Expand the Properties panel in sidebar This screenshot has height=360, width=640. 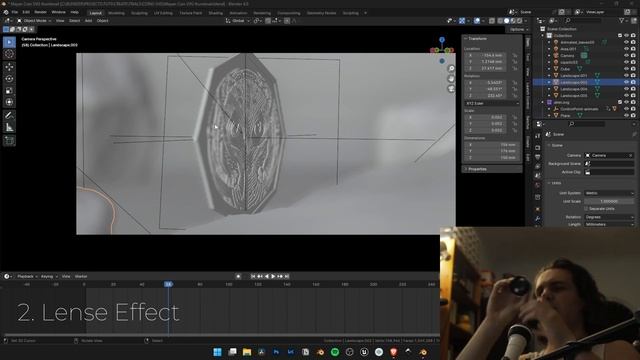(x=476, y=169)
